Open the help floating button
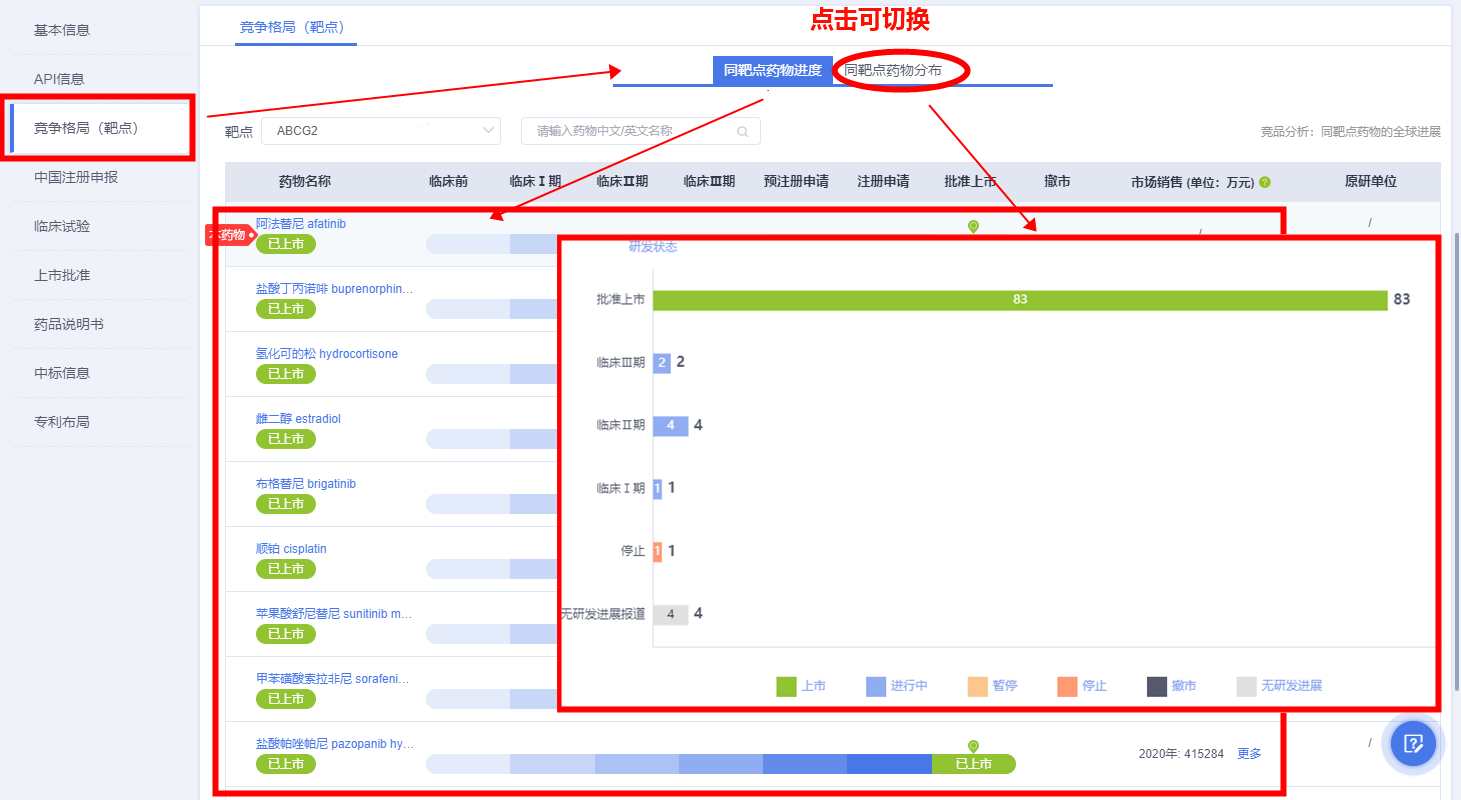Screen dimensions: 1461x800 (1413, 743)
